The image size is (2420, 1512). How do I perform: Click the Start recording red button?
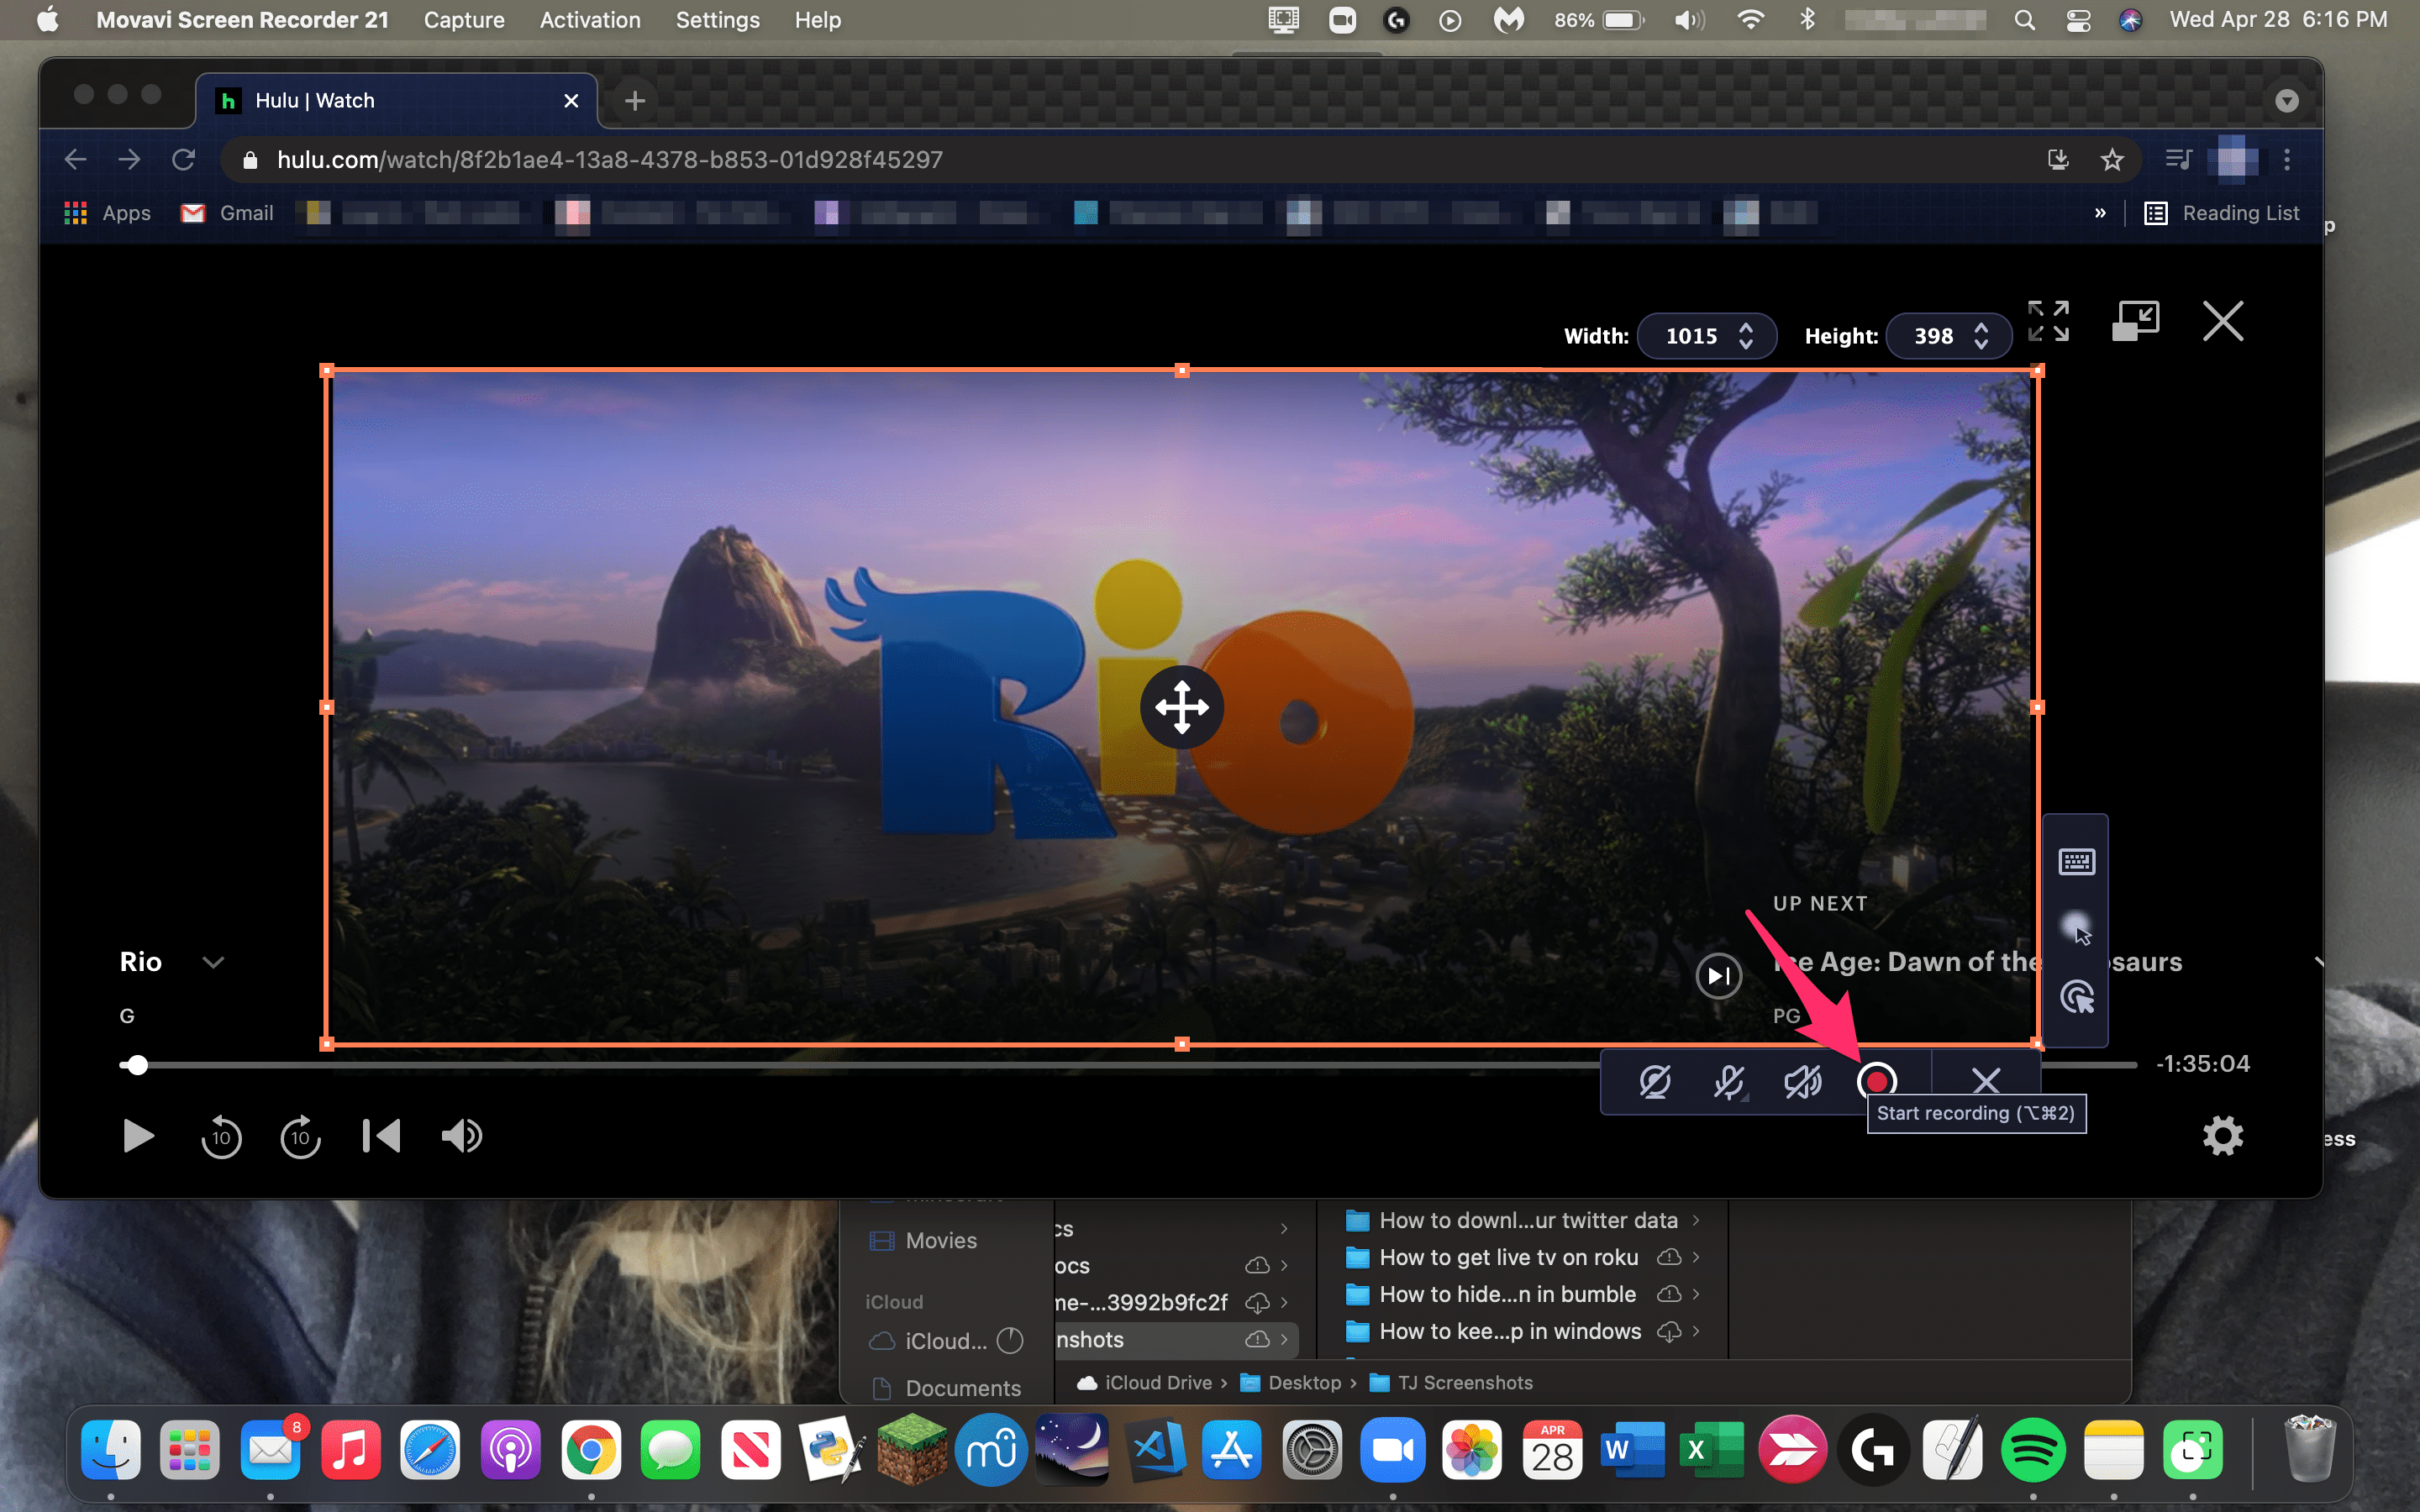coord(1876,1081)
